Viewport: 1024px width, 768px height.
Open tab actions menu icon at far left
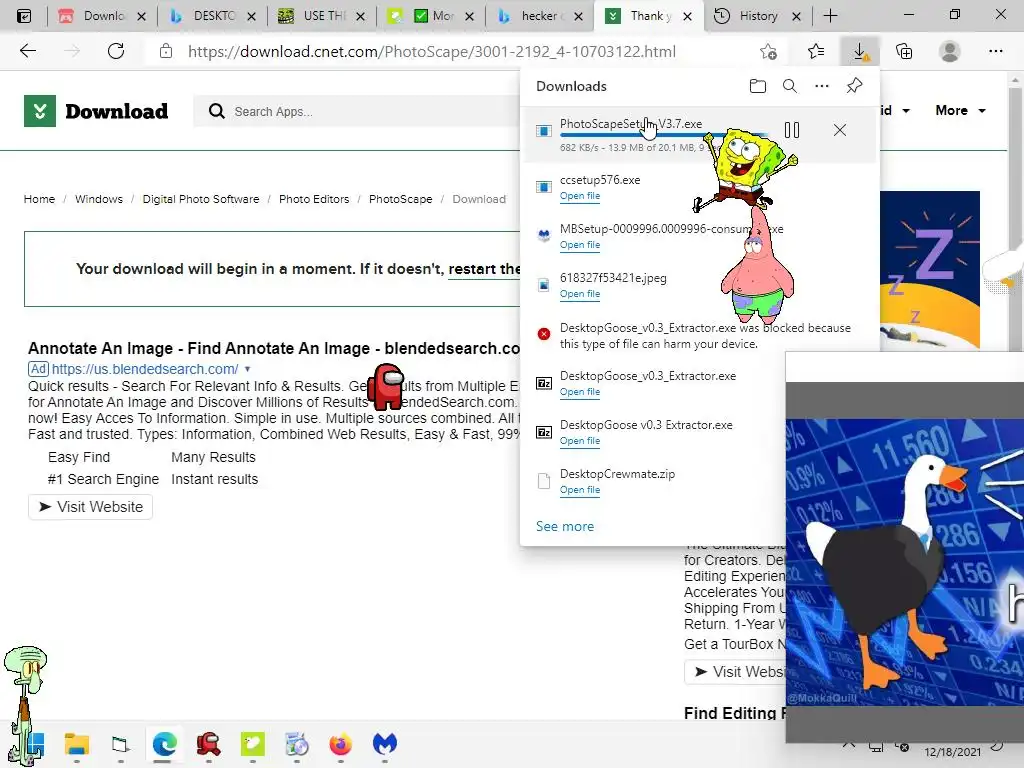(24, 16)
